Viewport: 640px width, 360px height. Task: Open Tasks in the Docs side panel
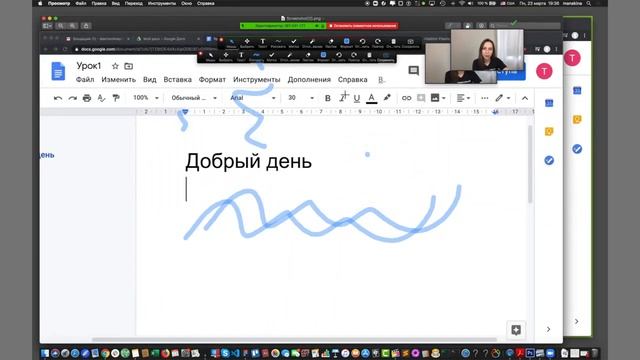[x=549, y=160]
